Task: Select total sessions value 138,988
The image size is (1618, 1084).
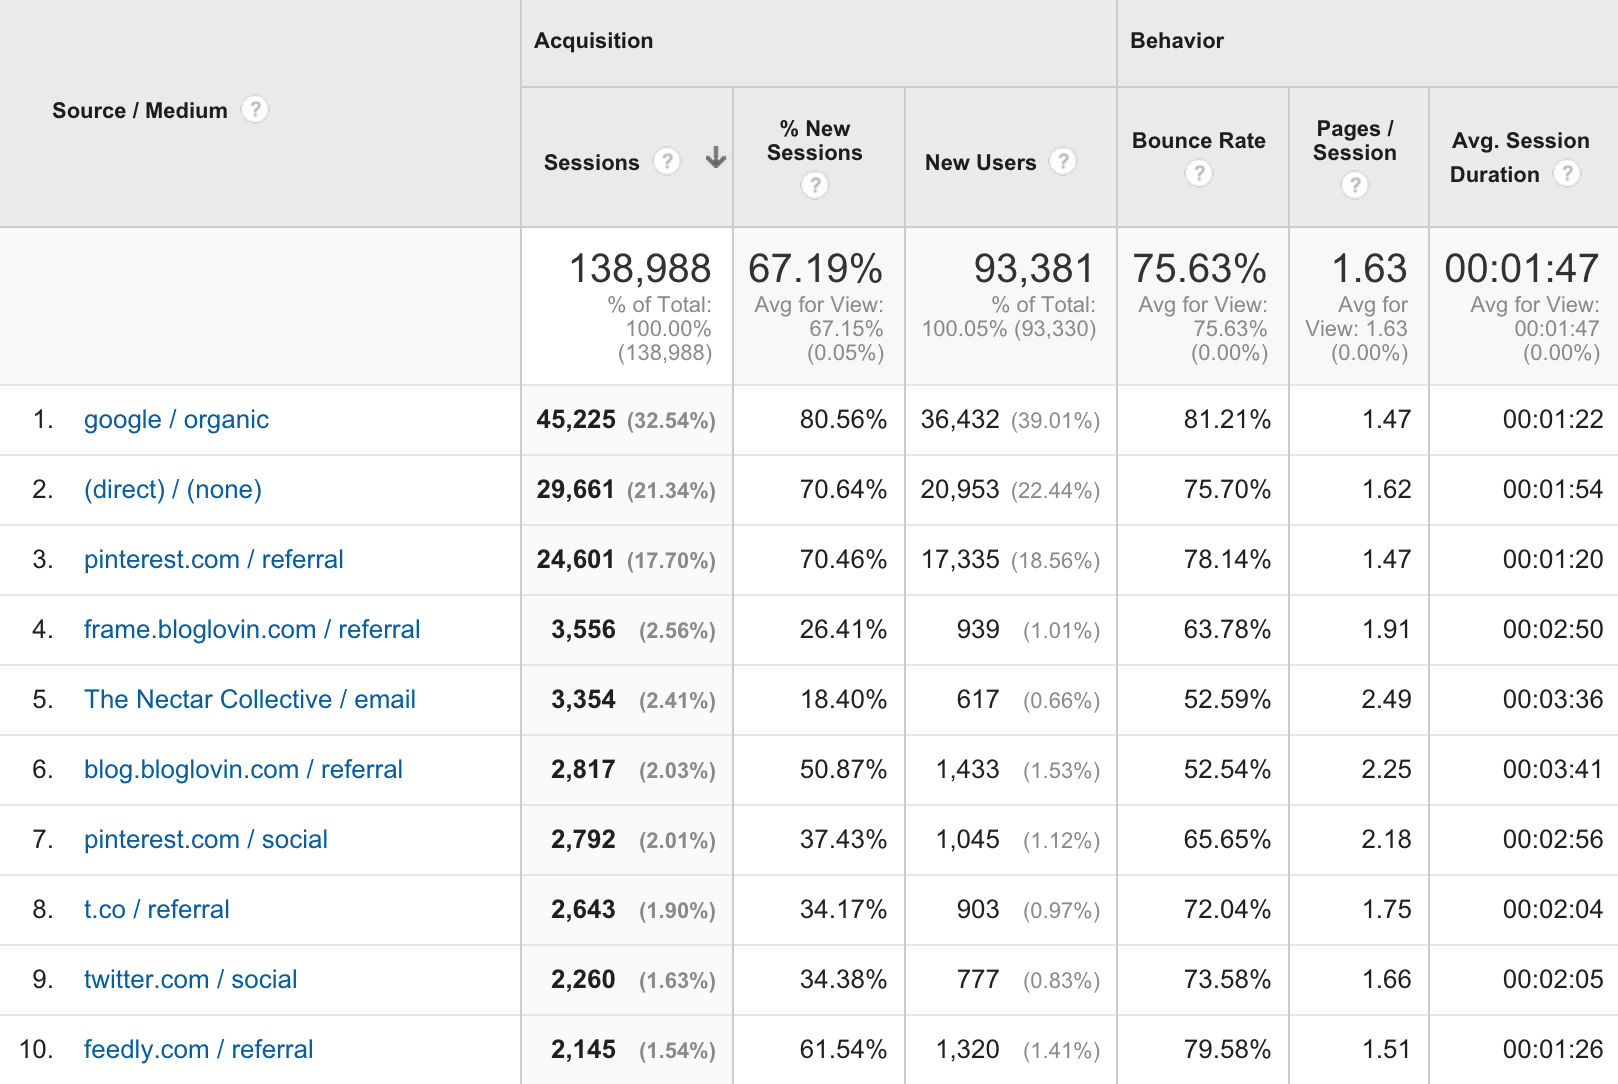Action: tap(640, 268)
